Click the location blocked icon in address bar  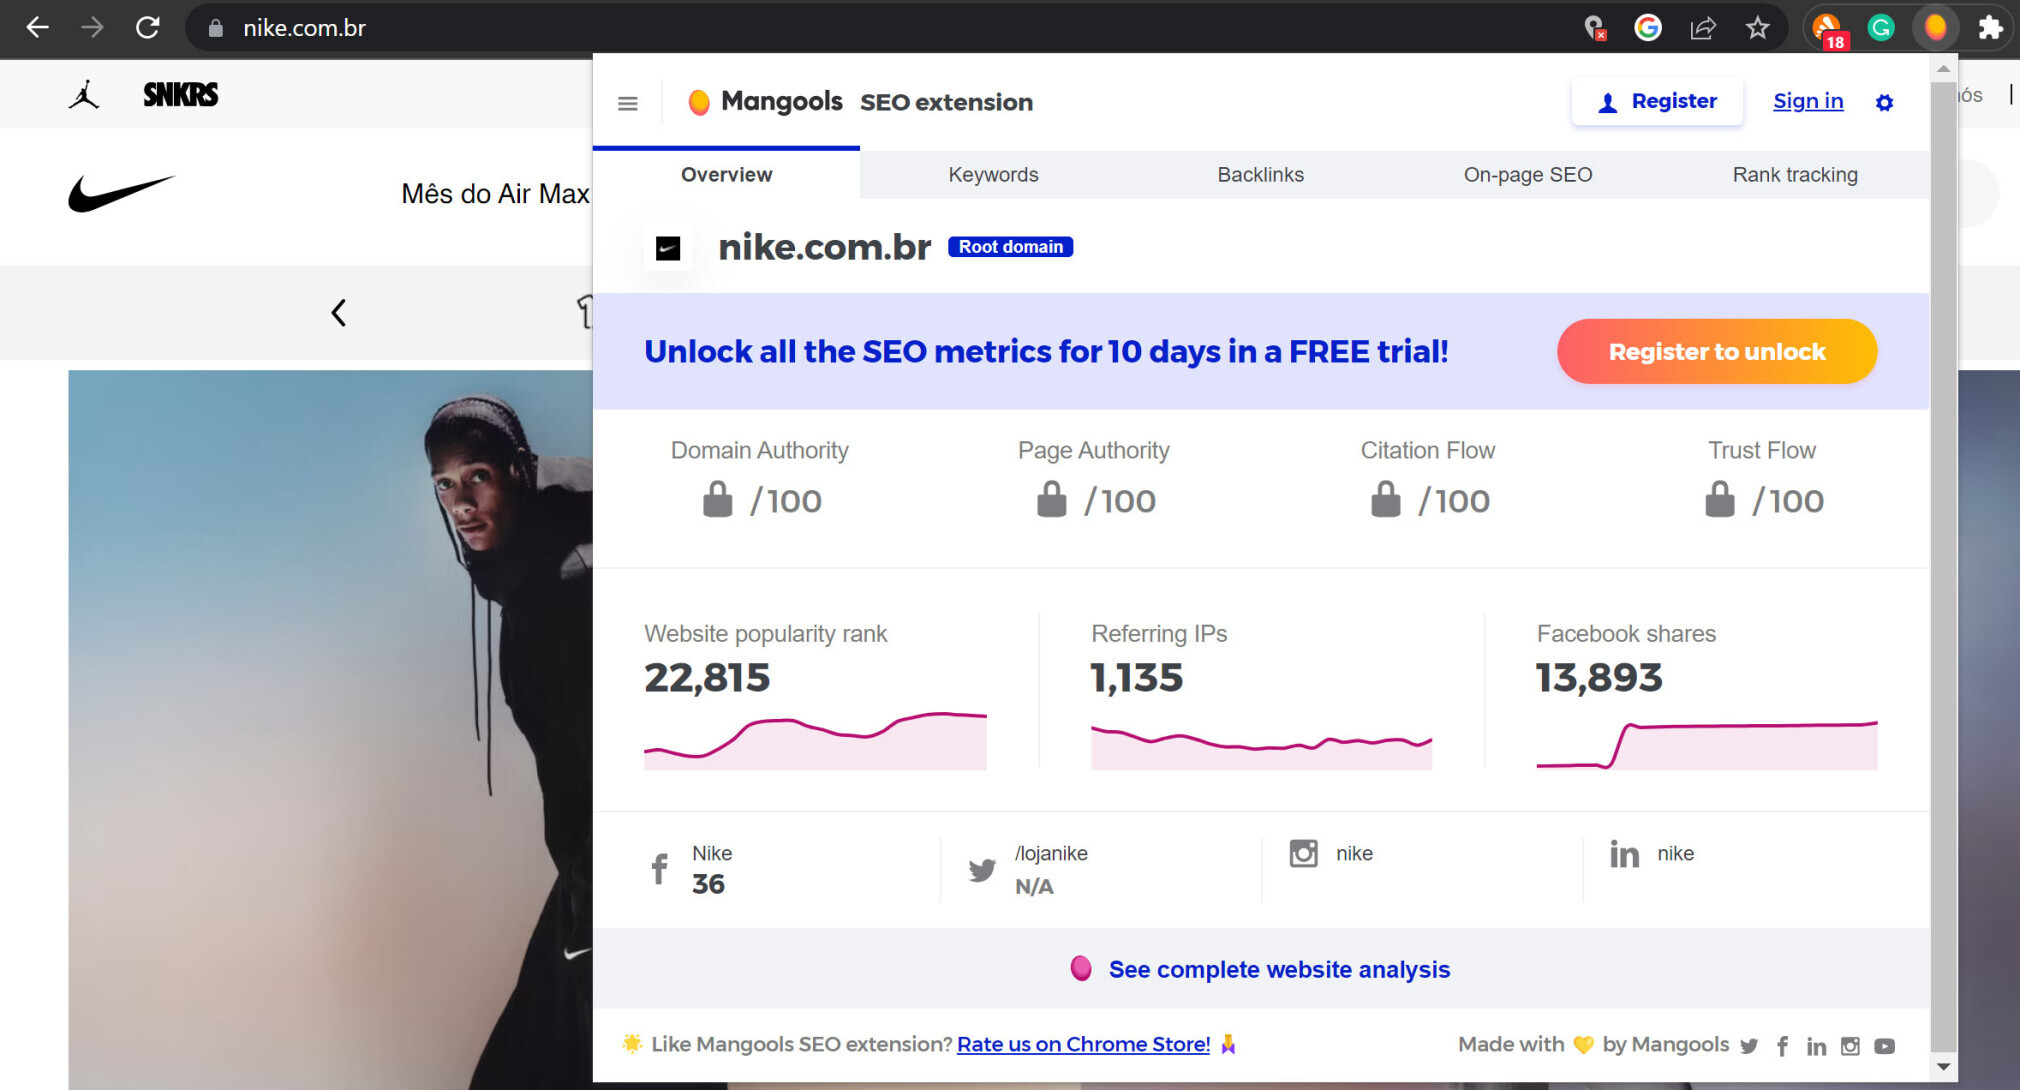tap(1595, 28)
